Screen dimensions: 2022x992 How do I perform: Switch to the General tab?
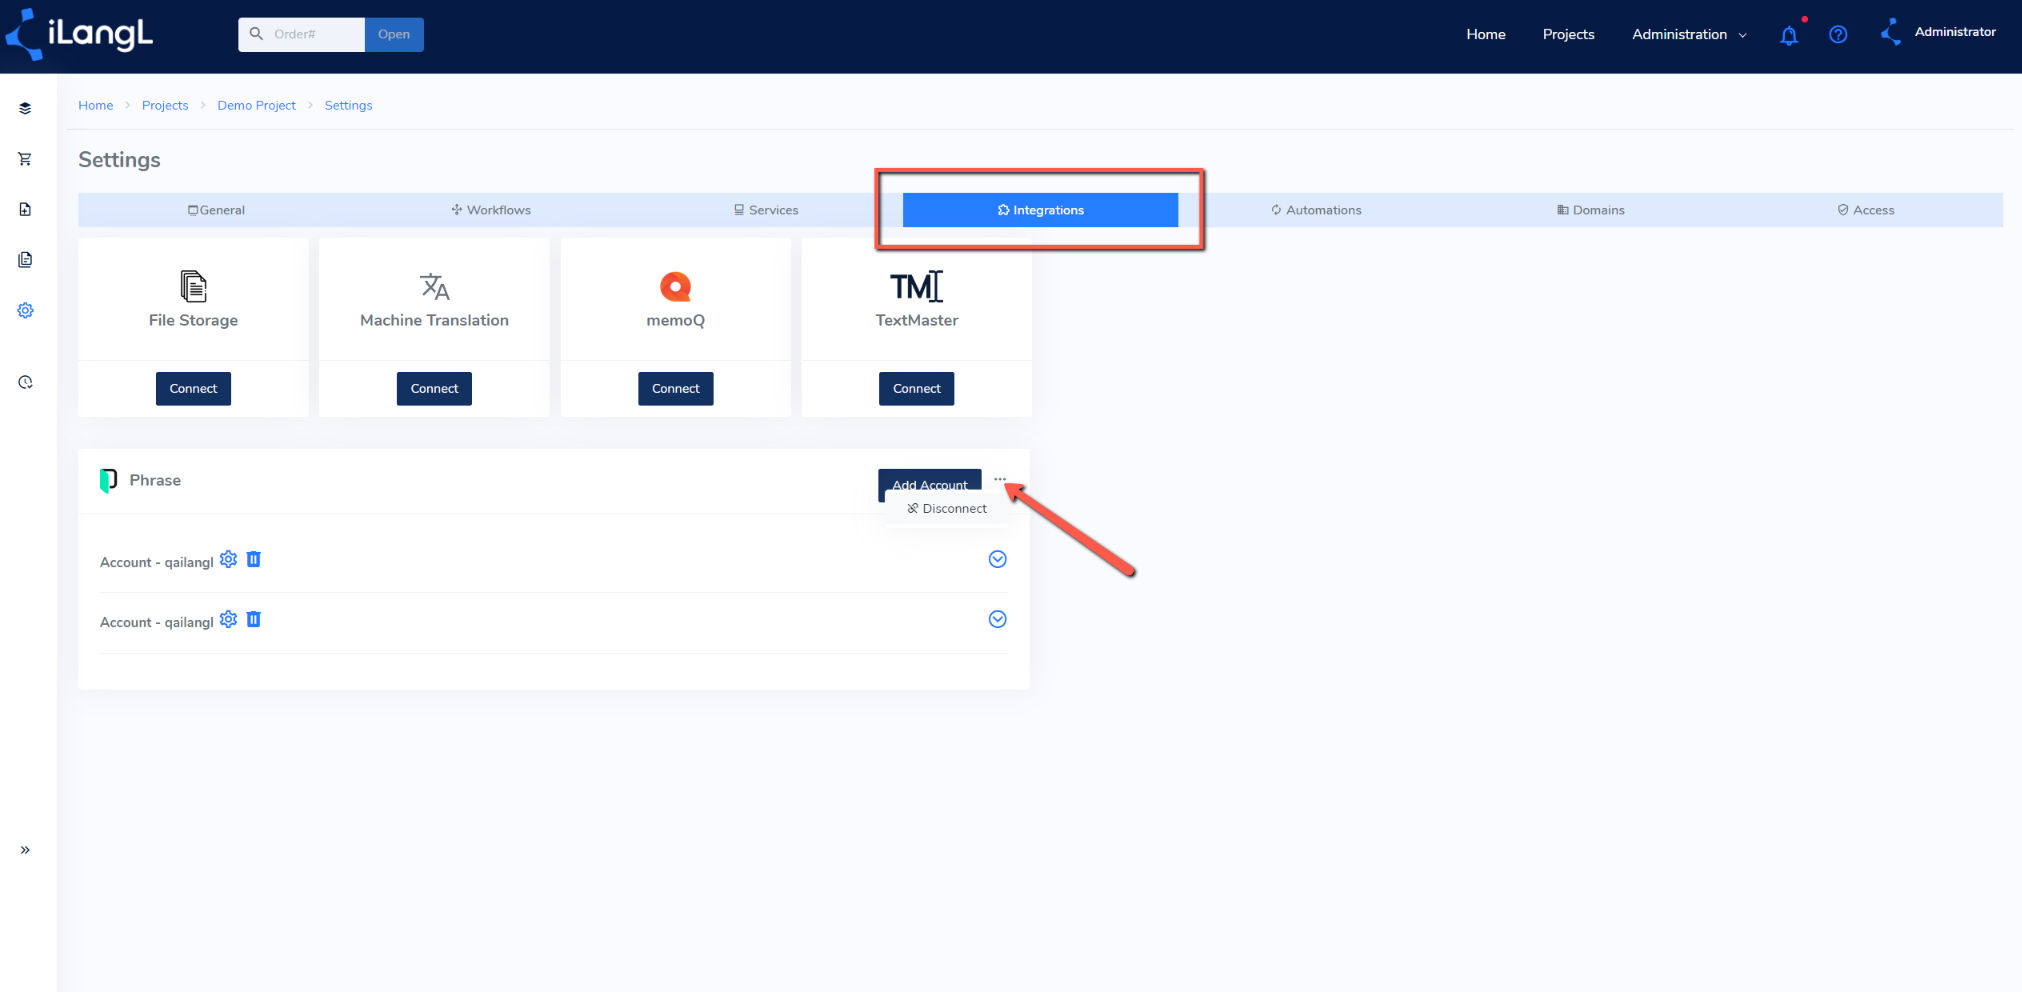(x=216, y=210)
